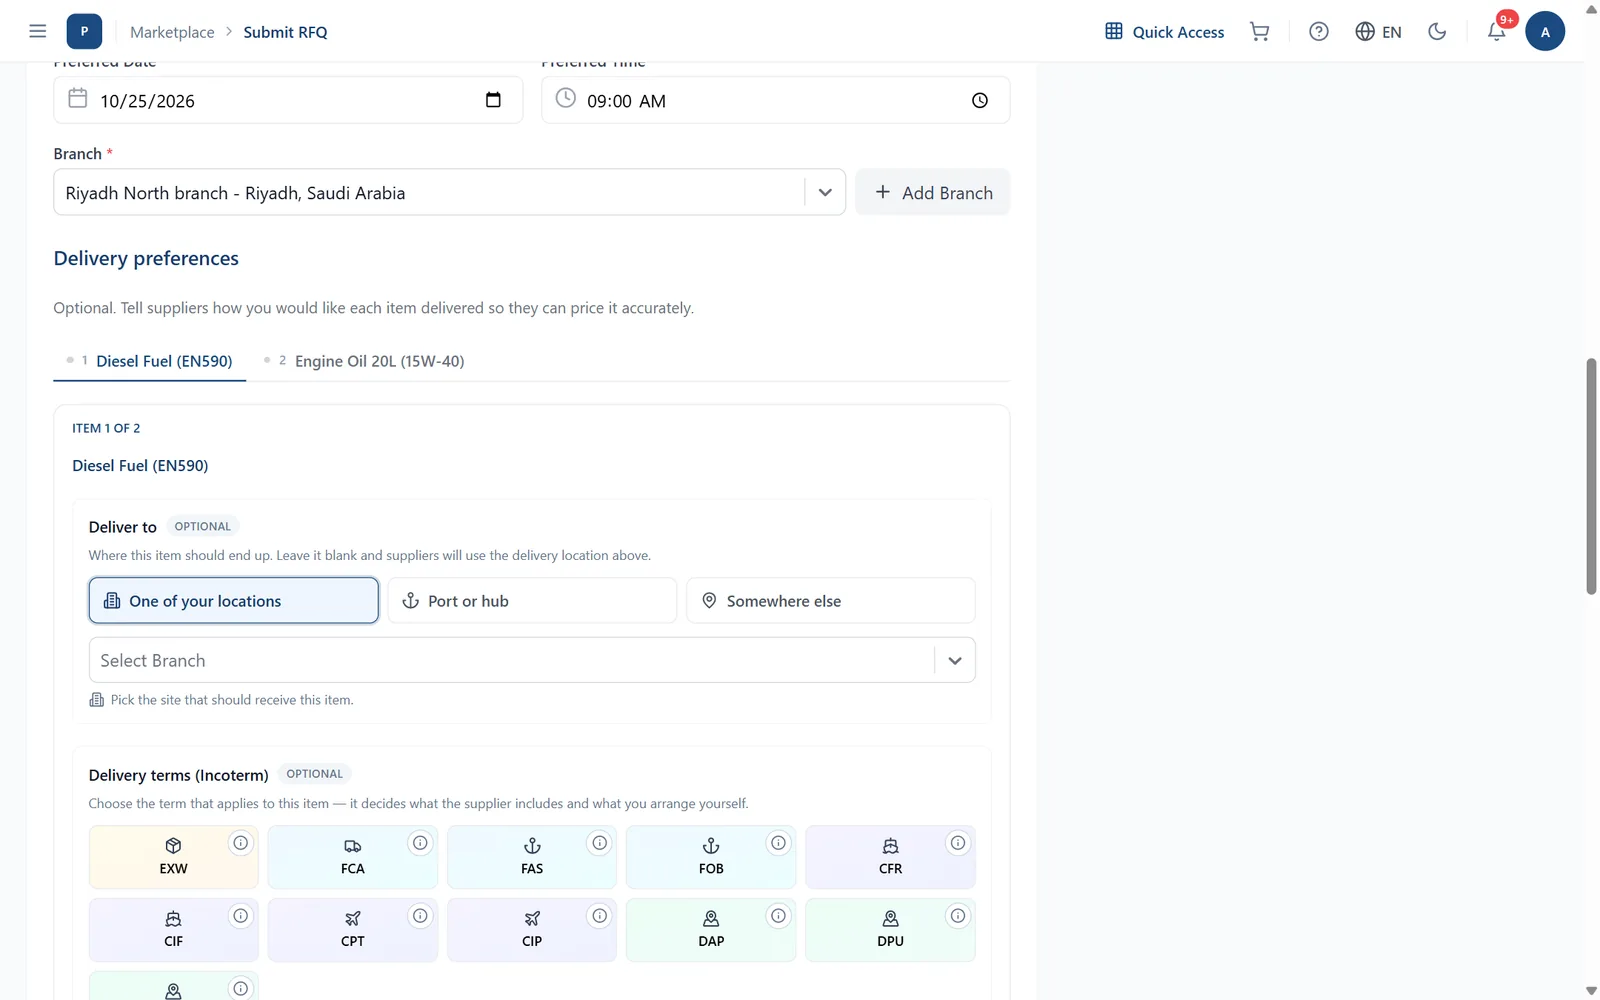Open the help question mark icon

point(1318,31)
